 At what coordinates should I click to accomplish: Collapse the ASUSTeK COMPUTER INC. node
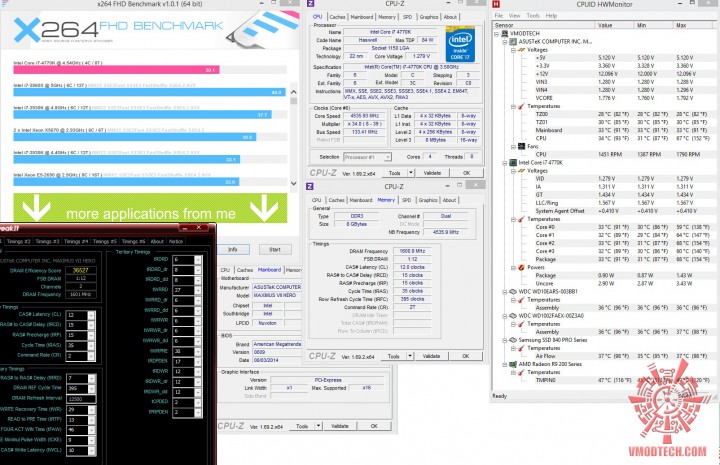505,42
